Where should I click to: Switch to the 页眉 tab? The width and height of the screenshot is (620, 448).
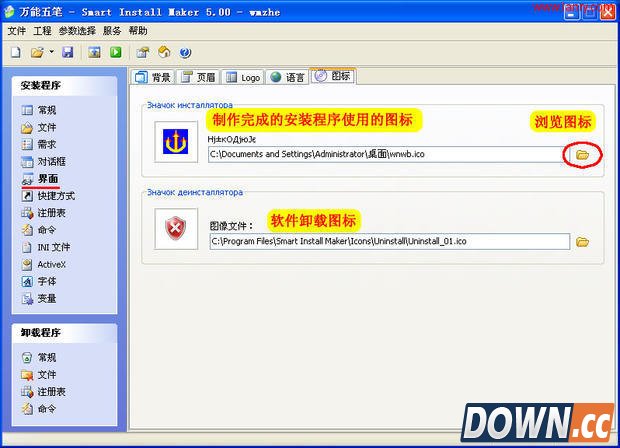198,77
